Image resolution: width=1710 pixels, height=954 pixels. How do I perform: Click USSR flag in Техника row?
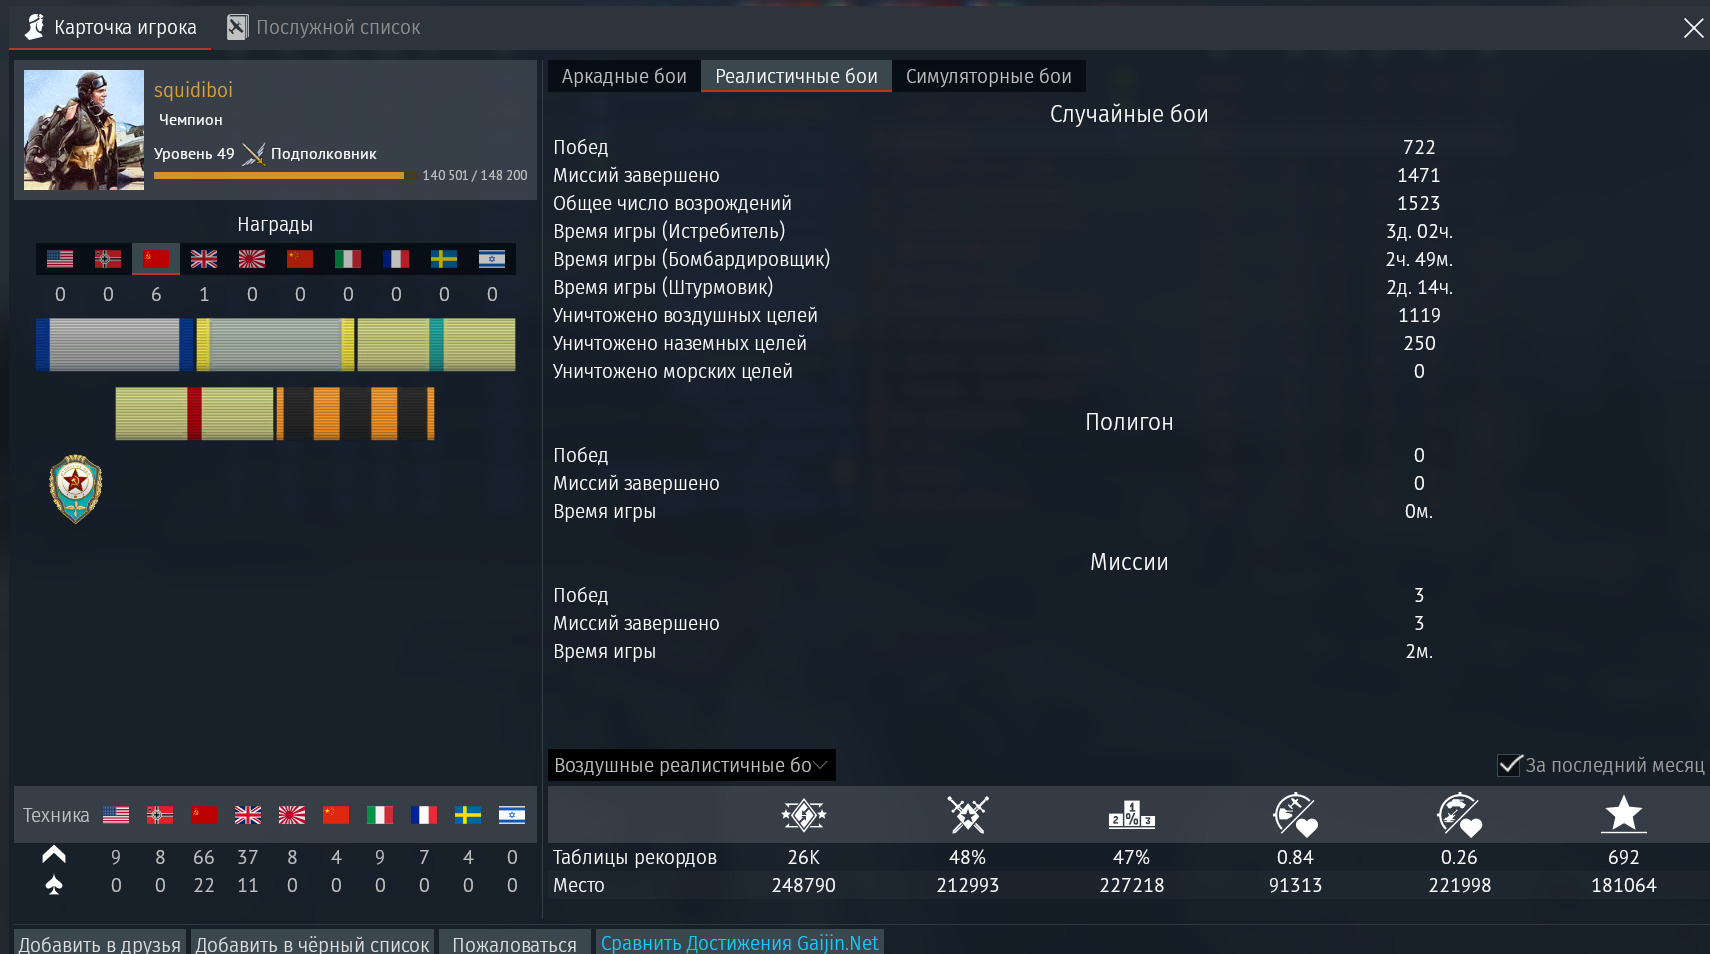pos(204,815)
